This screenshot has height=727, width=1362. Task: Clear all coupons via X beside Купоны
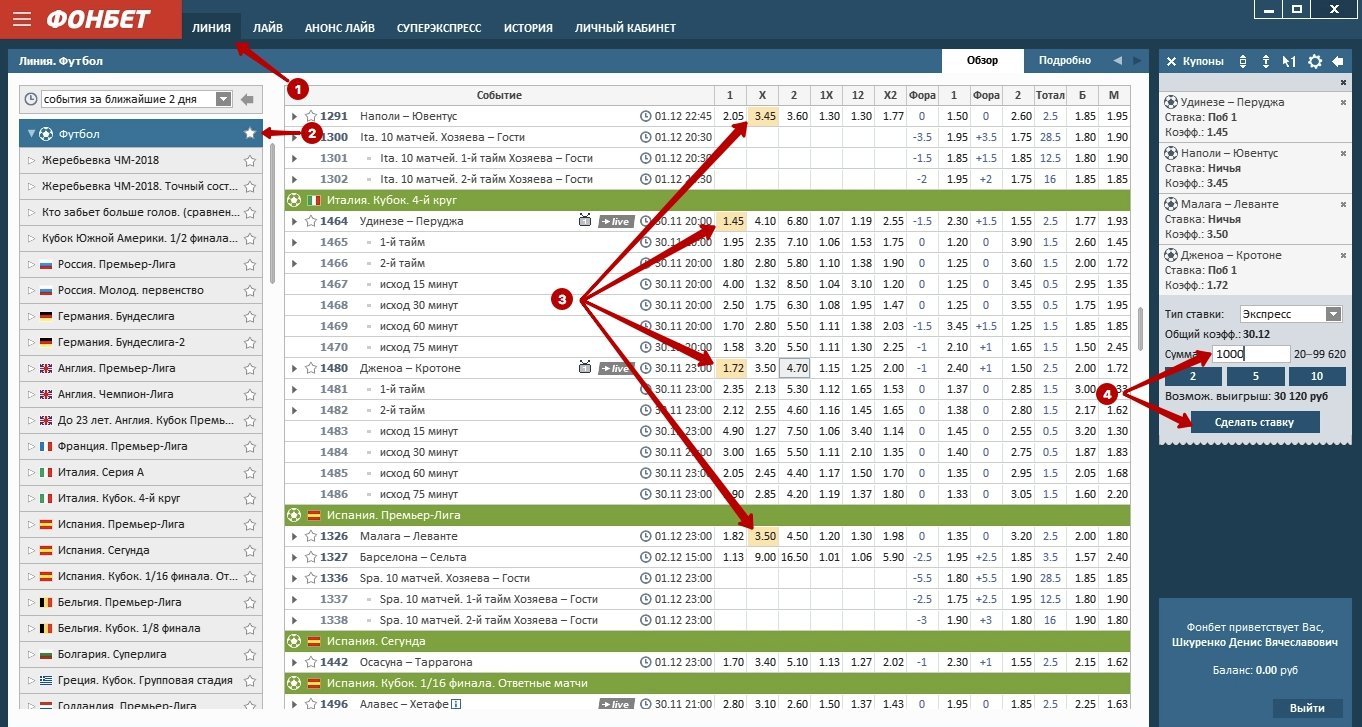tap(1171, 61)
